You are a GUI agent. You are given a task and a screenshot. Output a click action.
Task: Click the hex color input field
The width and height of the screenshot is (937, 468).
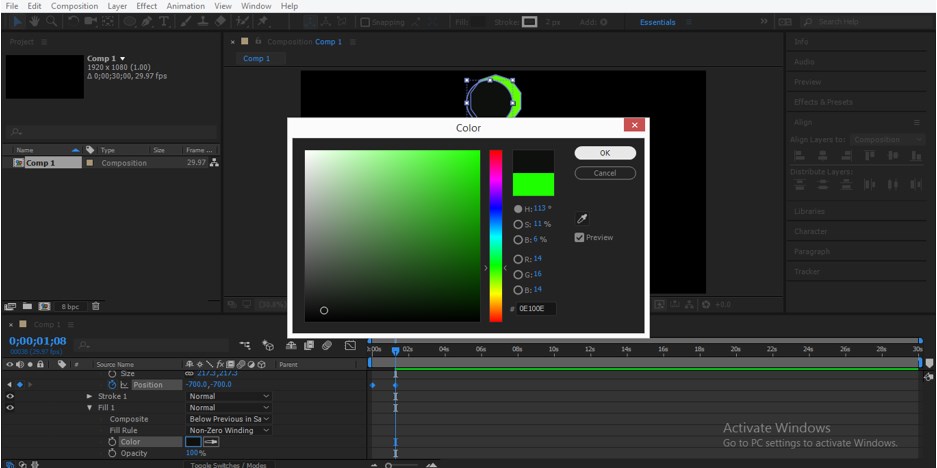[x=536, y=309]
